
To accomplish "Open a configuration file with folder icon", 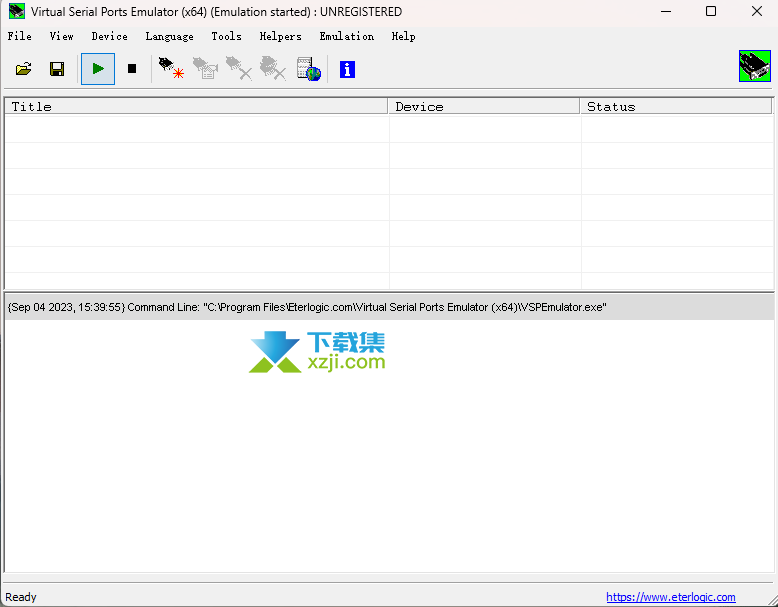I will (x=23, y=69).
